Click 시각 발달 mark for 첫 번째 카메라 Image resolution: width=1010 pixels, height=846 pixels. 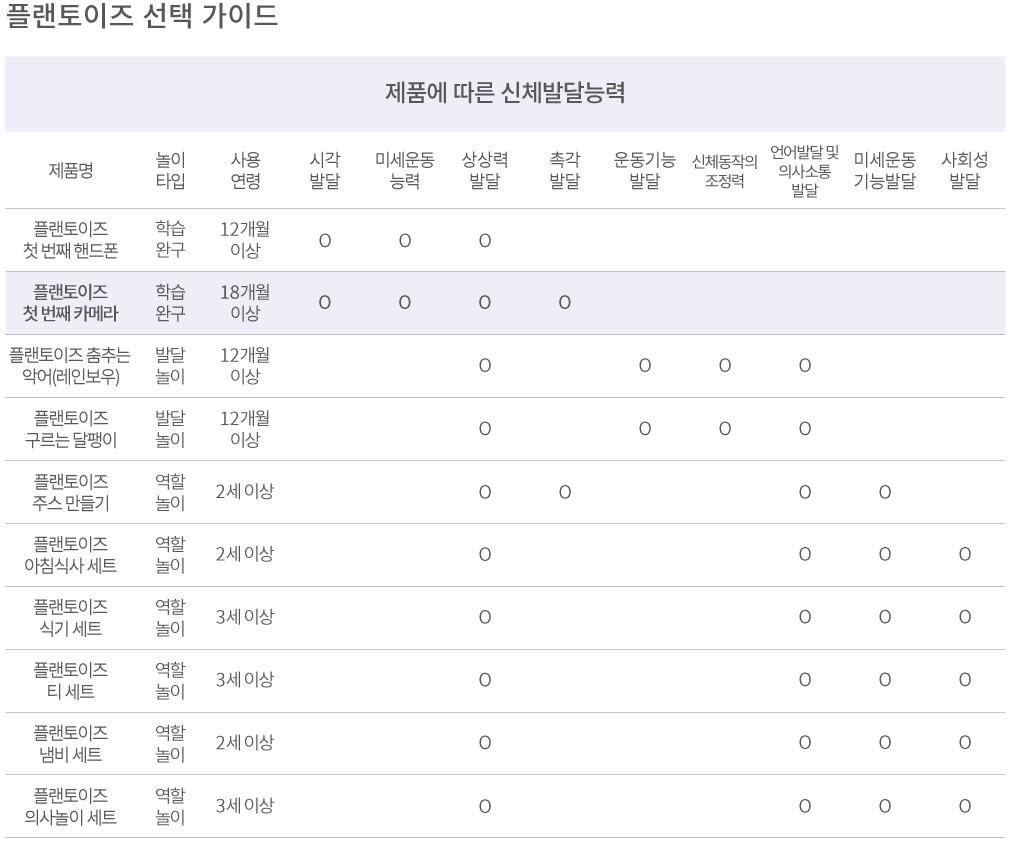pyautogui.click(x=325, y=302)
